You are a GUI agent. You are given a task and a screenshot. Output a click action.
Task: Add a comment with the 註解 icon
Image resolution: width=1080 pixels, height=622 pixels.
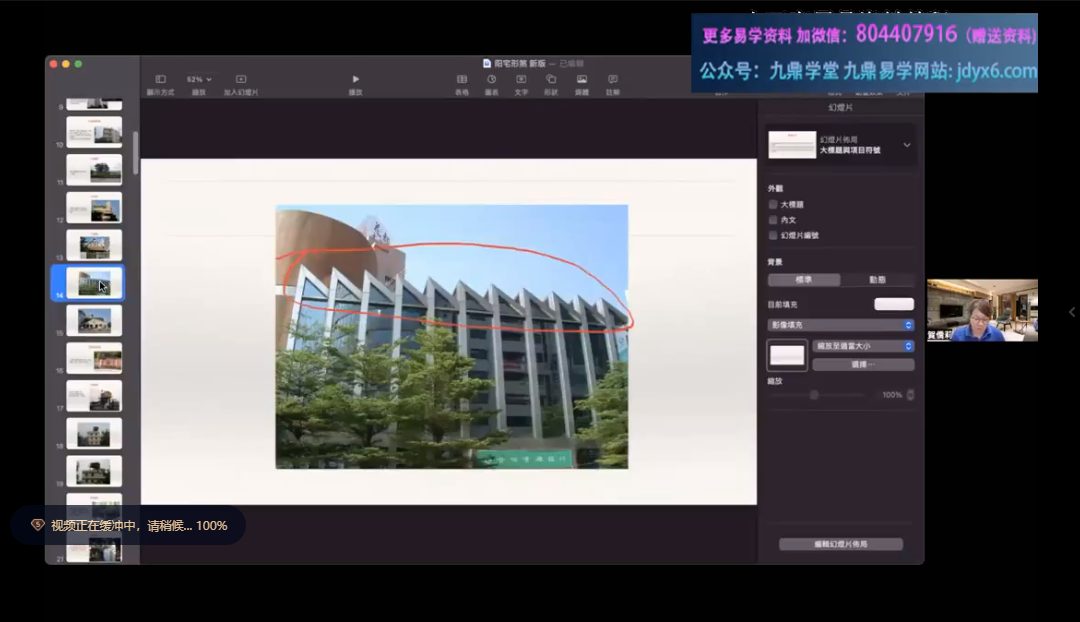pos(612,79)
